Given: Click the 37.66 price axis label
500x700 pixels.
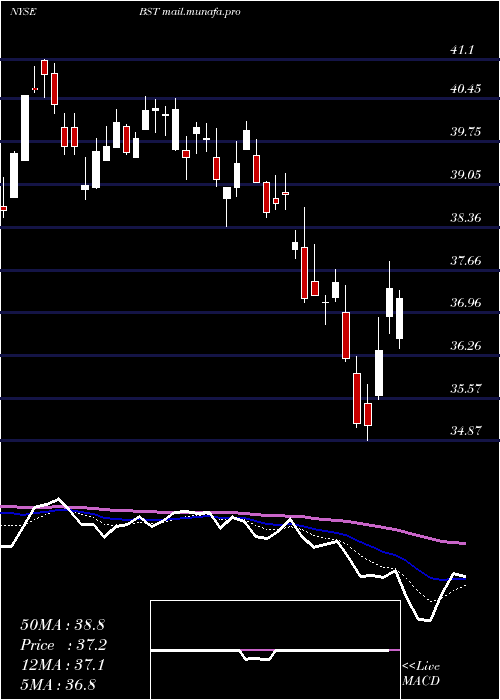Looking at the screenshot, I should click(x=465, y=260).
